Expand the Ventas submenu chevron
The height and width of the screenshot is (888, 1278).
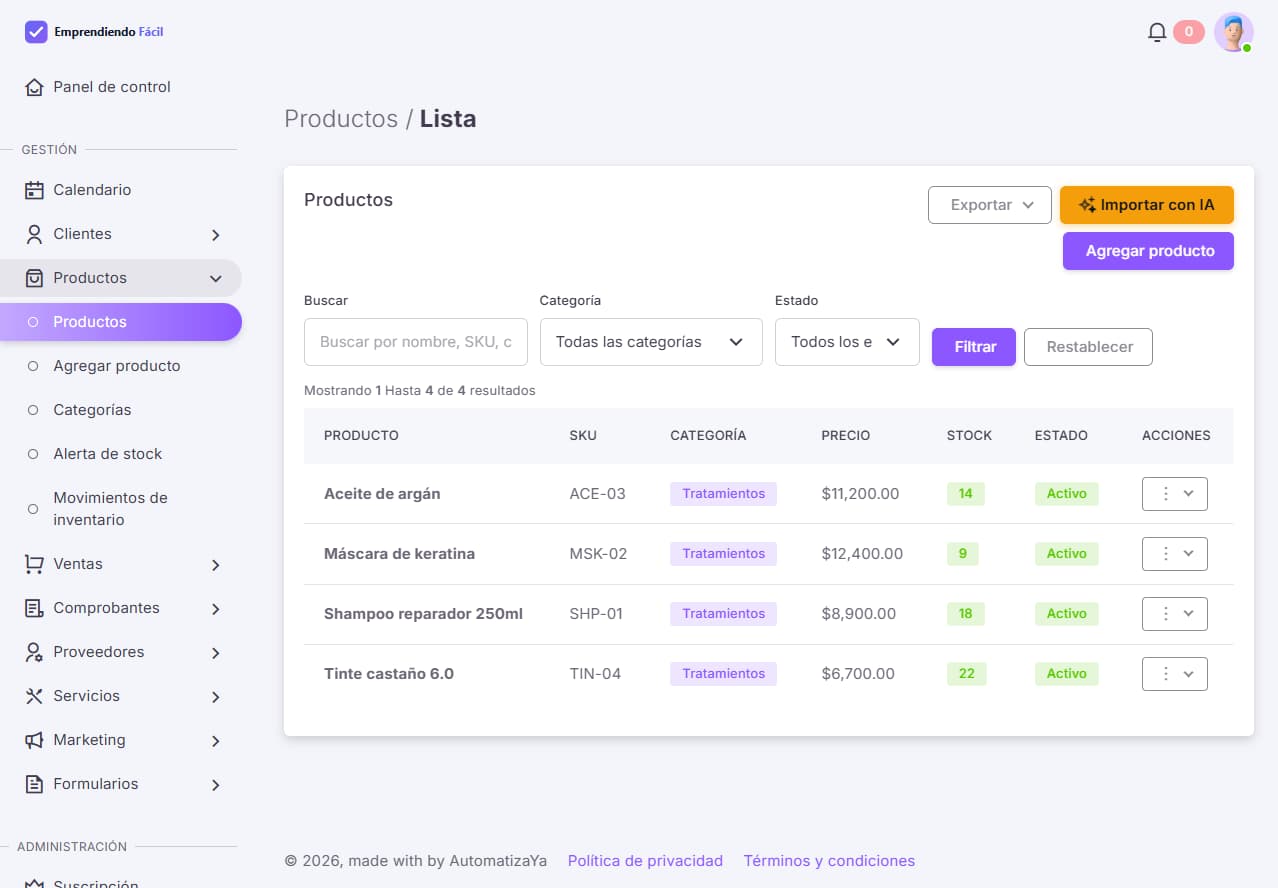pyautogui.click(x=216, y=565)
